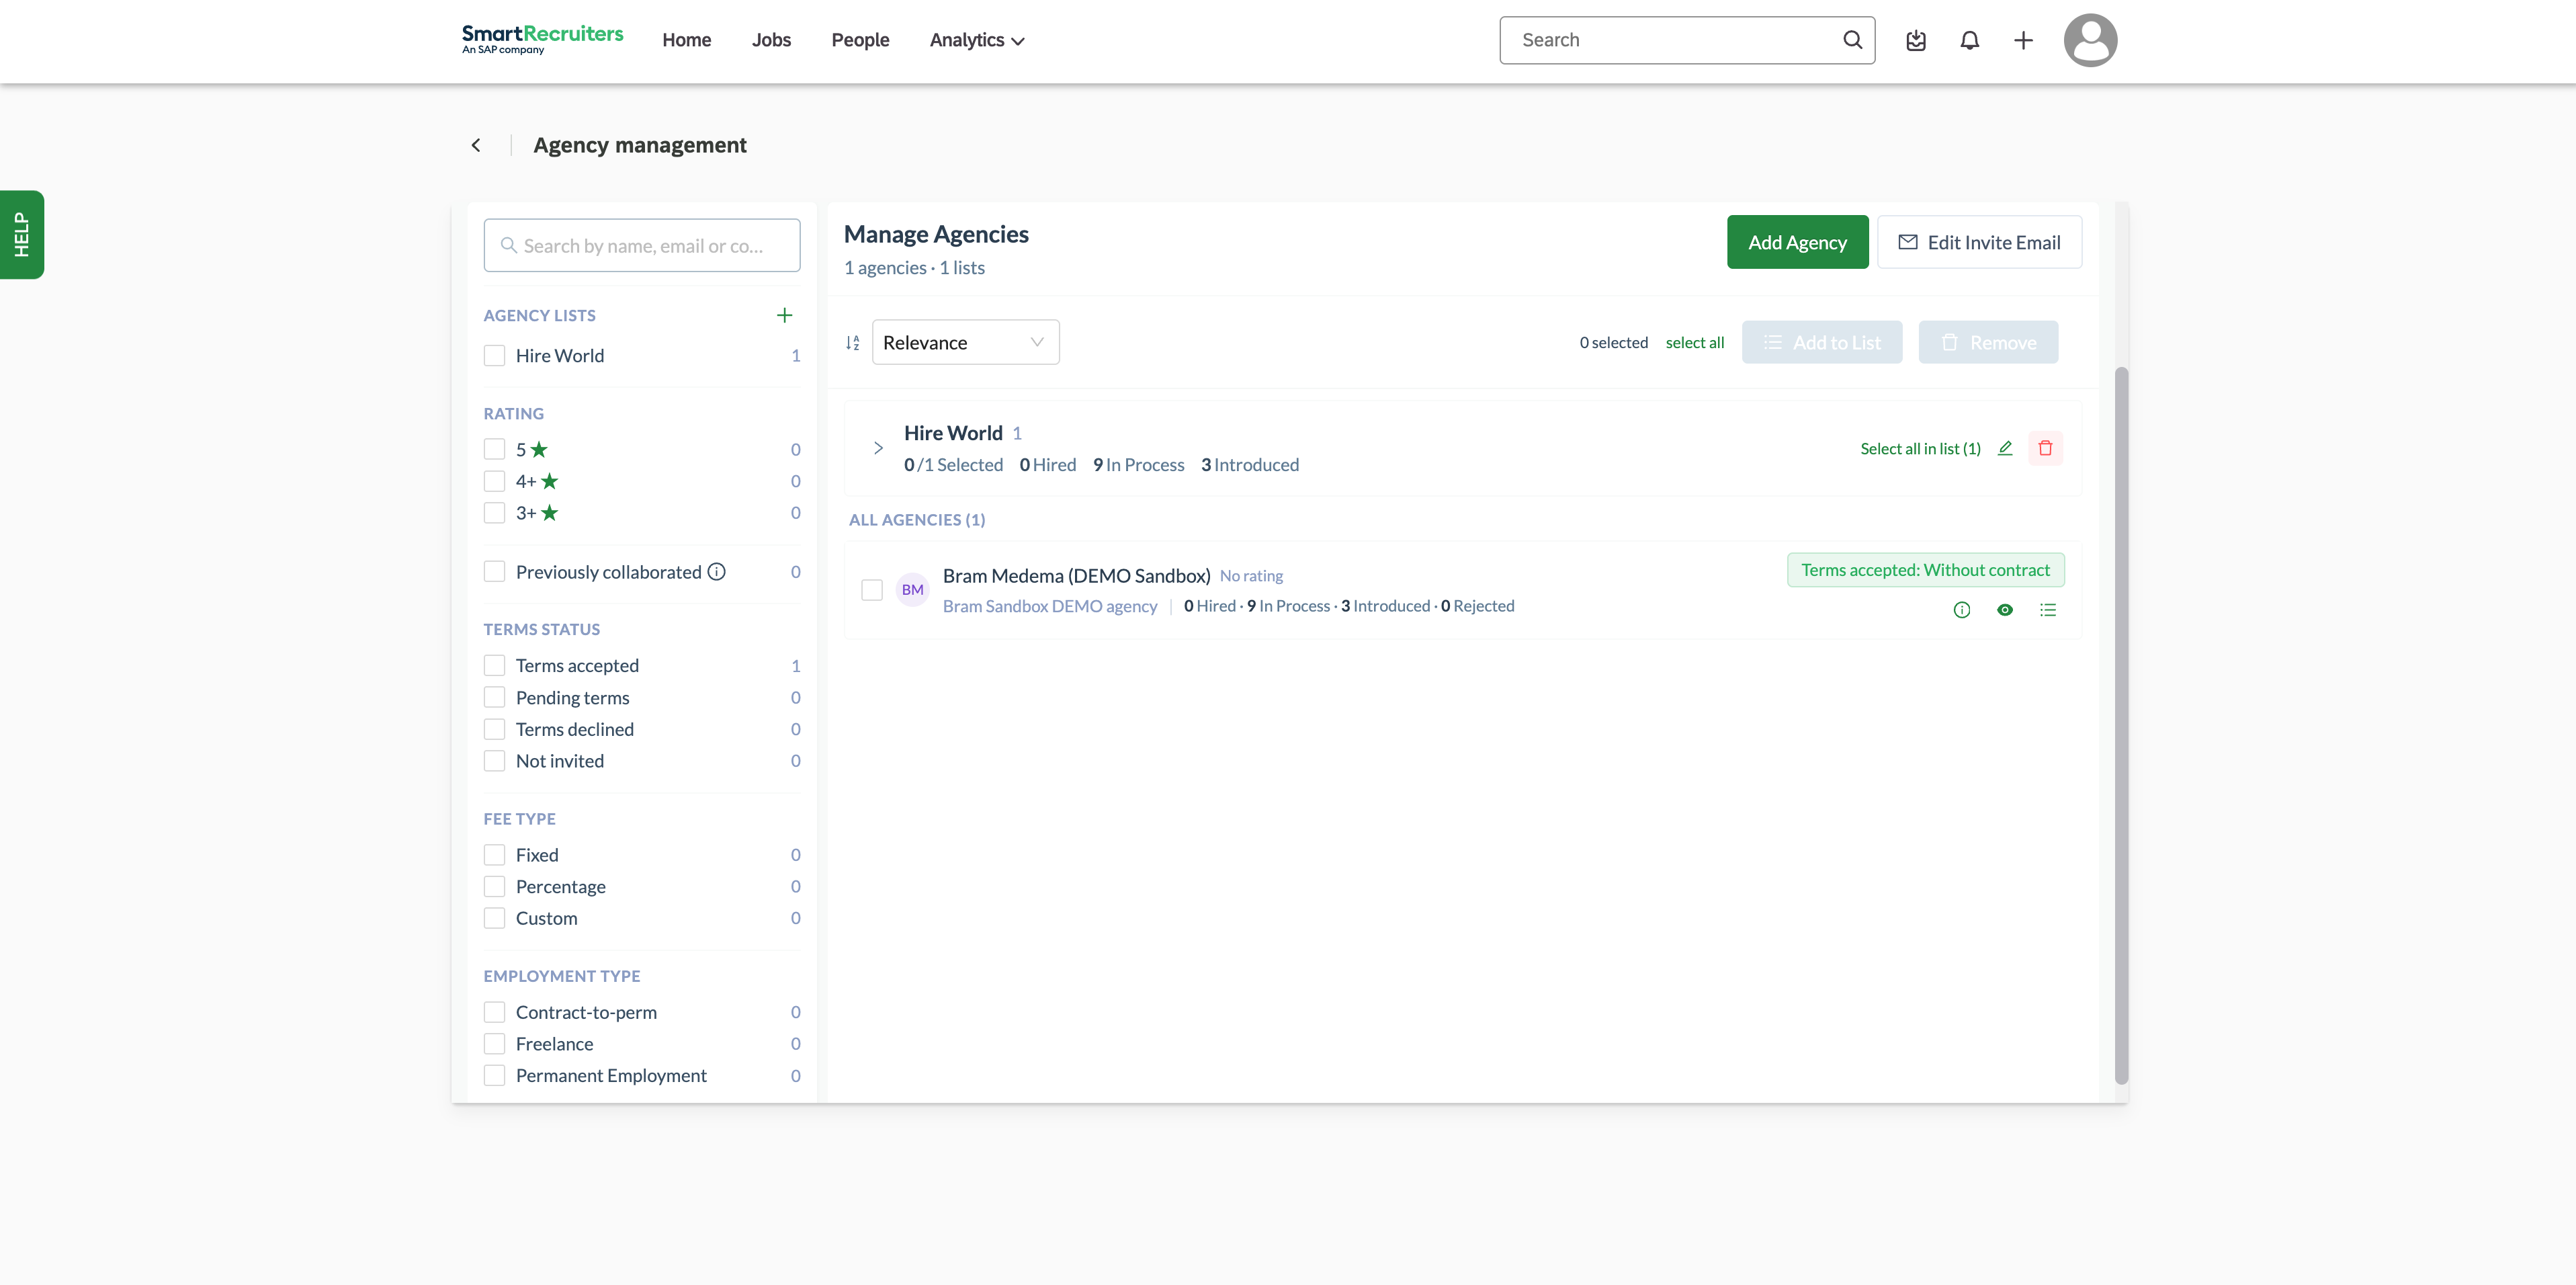The width and height of the screenshot is (2576, 1285).
Task: Open the Analytics menu dropdown
Action: 976,40
